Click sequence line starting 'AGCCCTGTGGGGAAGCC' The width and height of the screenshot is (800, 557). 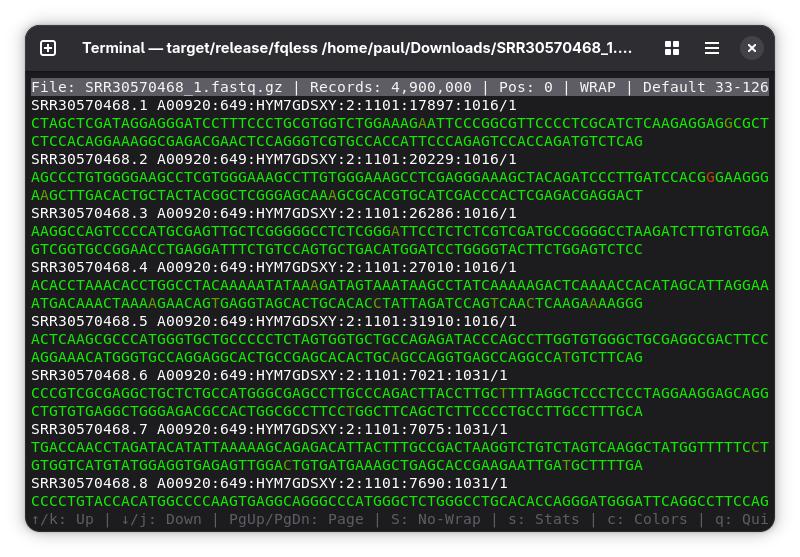(x=399, y=178)
